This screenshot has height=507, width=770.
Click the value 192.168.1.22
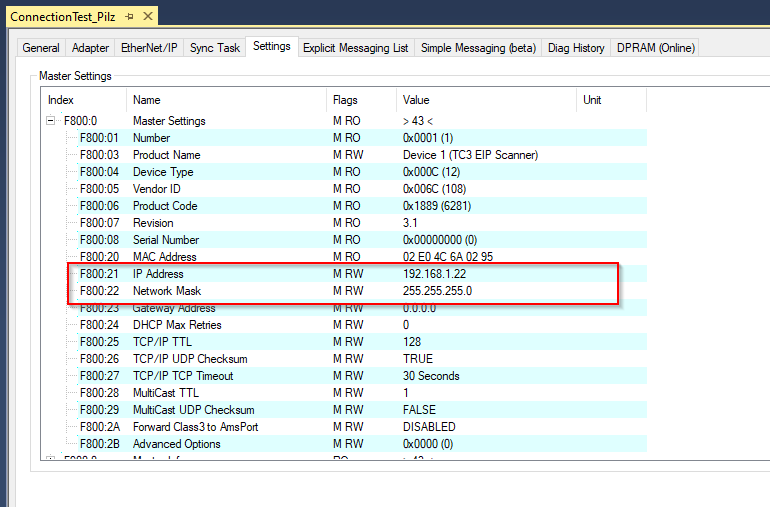(434, 274)
